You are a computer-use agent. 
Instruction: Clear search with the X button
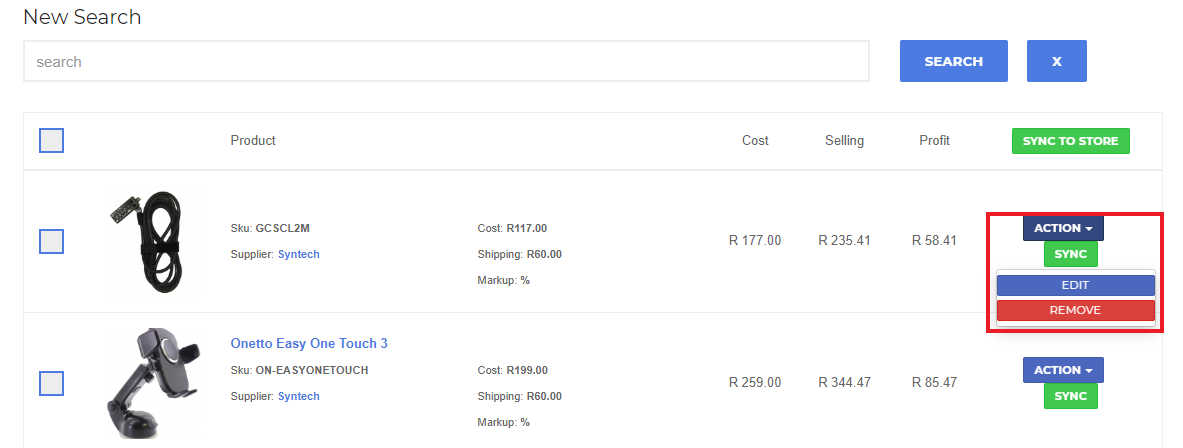1056,61
